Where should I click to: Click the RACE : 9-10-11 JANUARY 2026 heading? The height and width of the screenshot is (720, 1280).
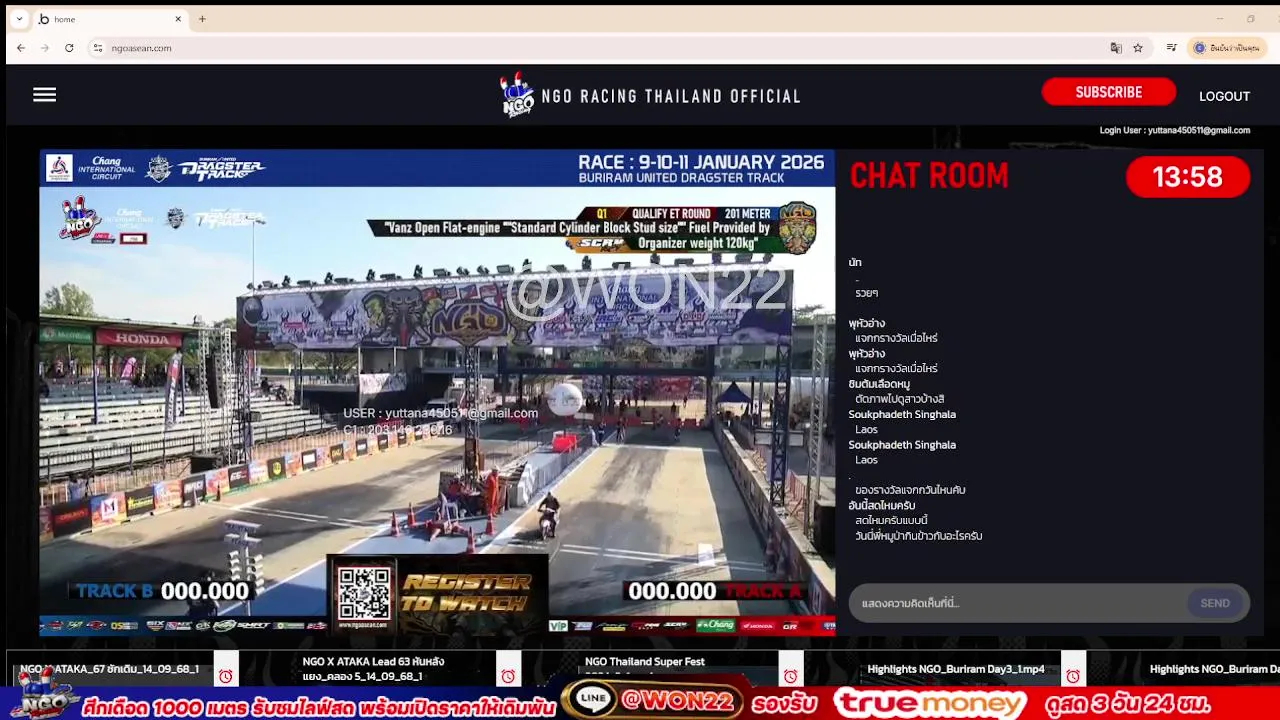(701, 162)
